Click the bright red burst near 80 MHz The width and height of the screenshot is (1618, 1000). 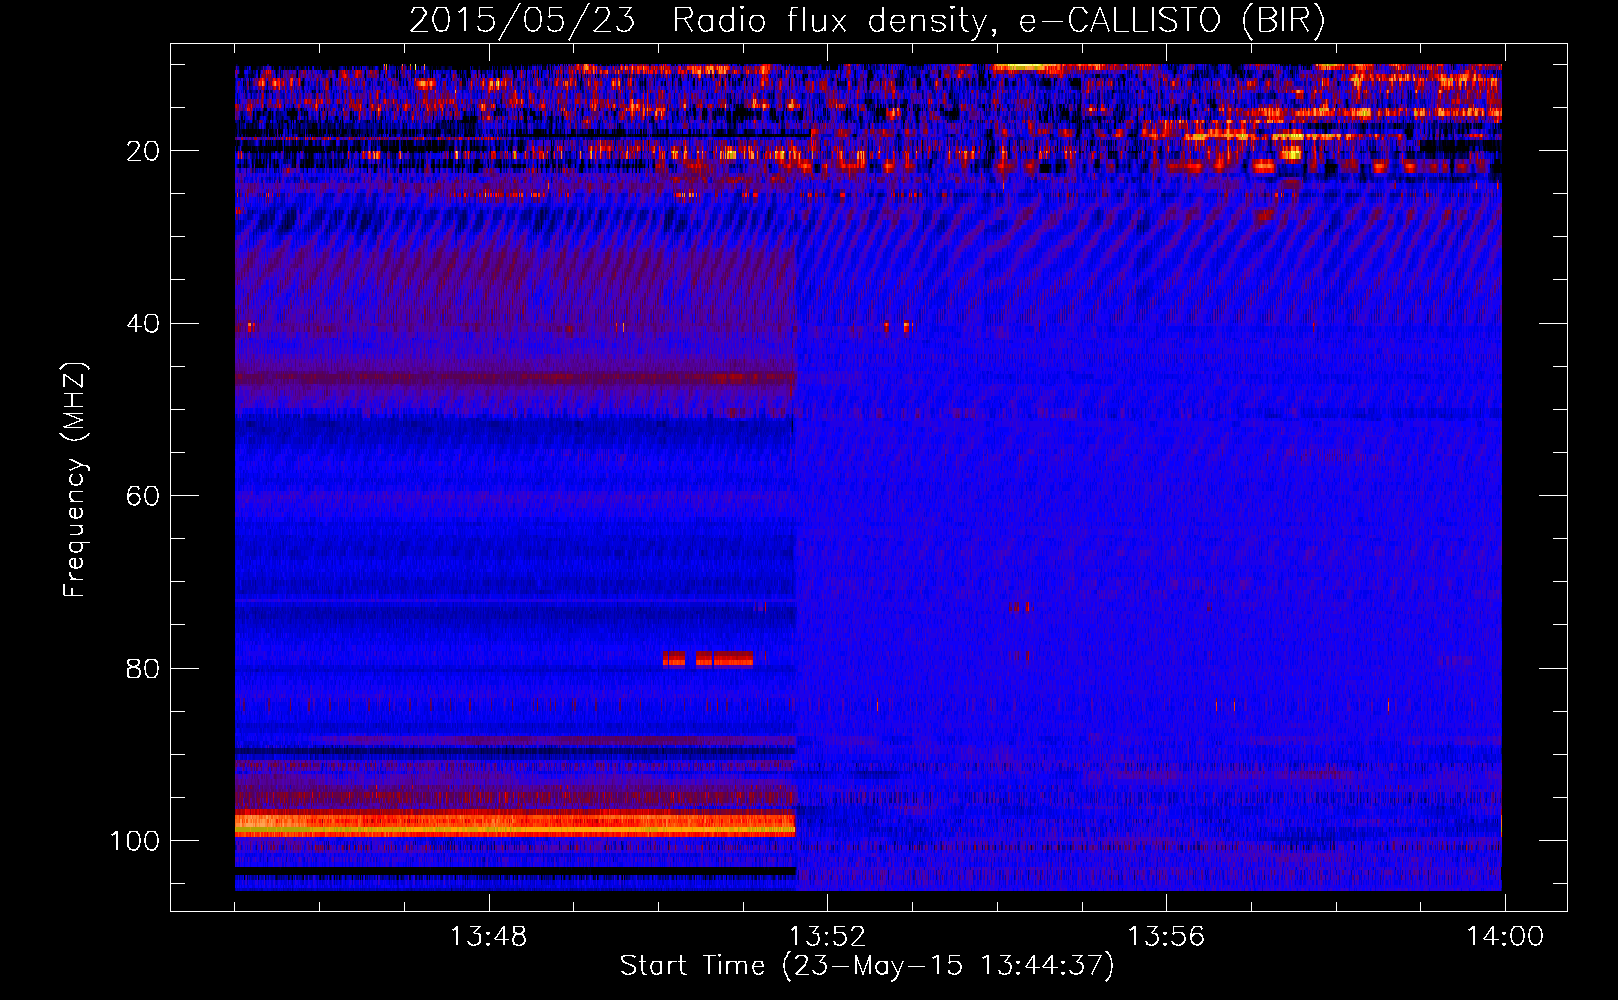click(x=708, y=659)
